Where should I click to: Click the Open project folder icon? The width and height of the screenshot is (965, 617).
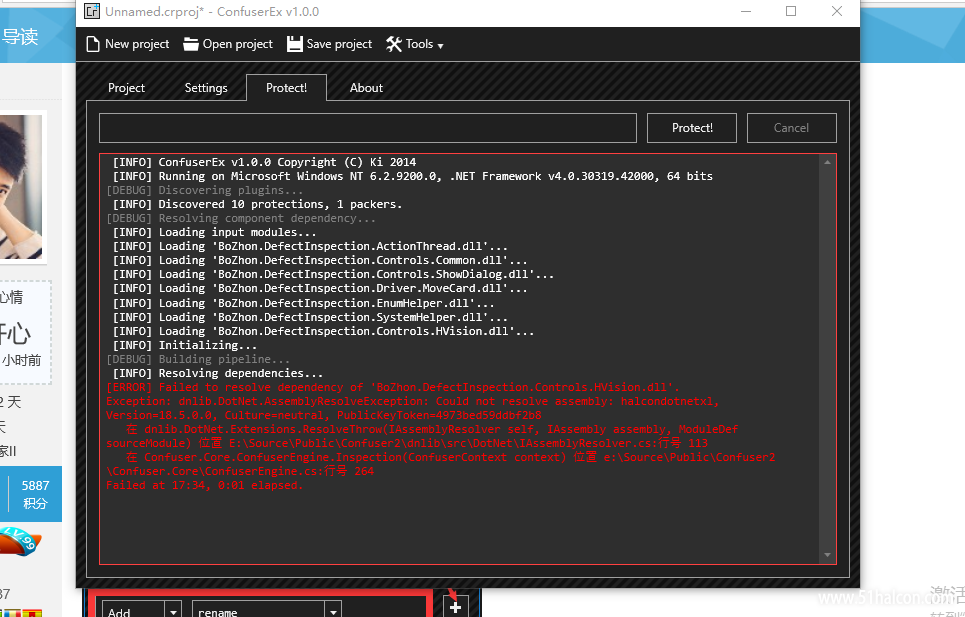click(x=191, y=44)
